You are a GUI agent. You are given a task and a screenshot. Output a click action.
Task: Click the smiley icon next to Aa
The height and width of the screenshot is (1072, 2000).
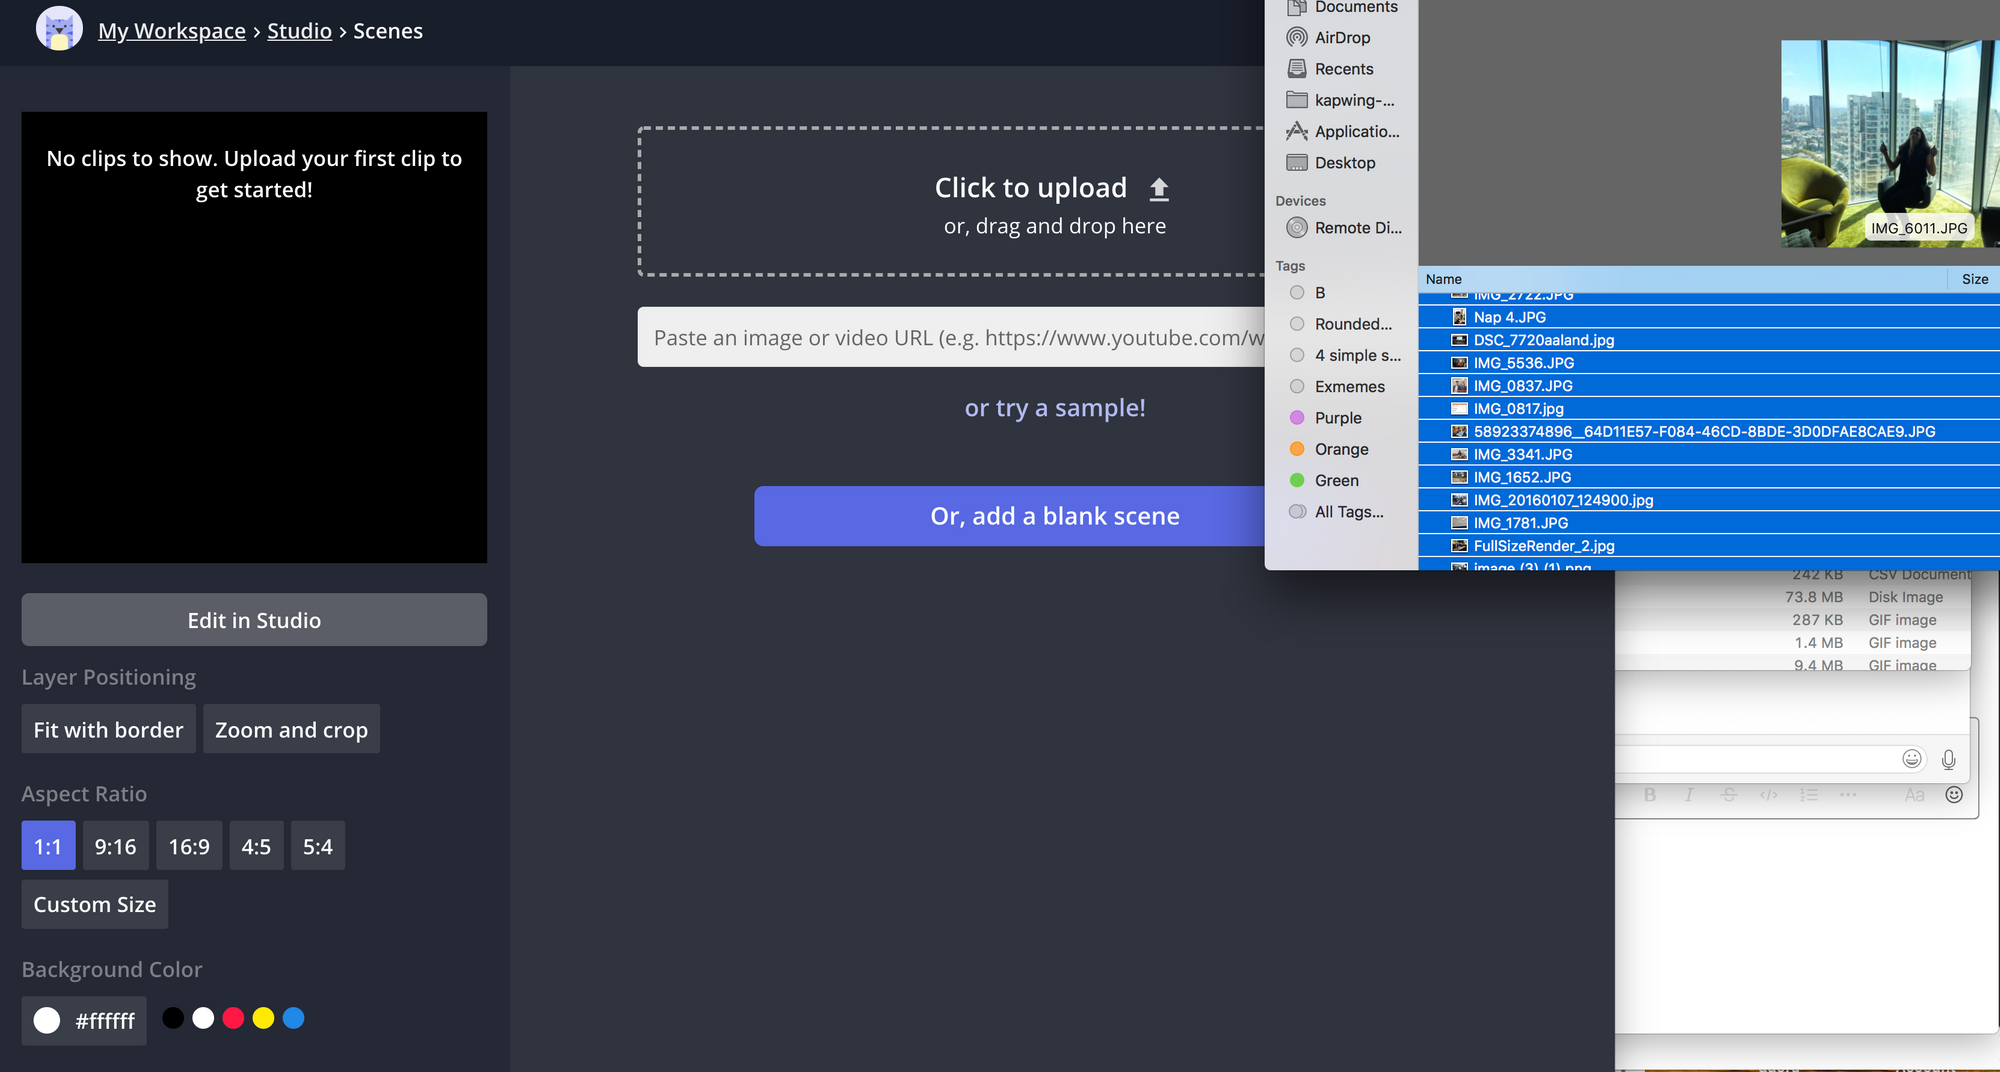[1954, 795]
